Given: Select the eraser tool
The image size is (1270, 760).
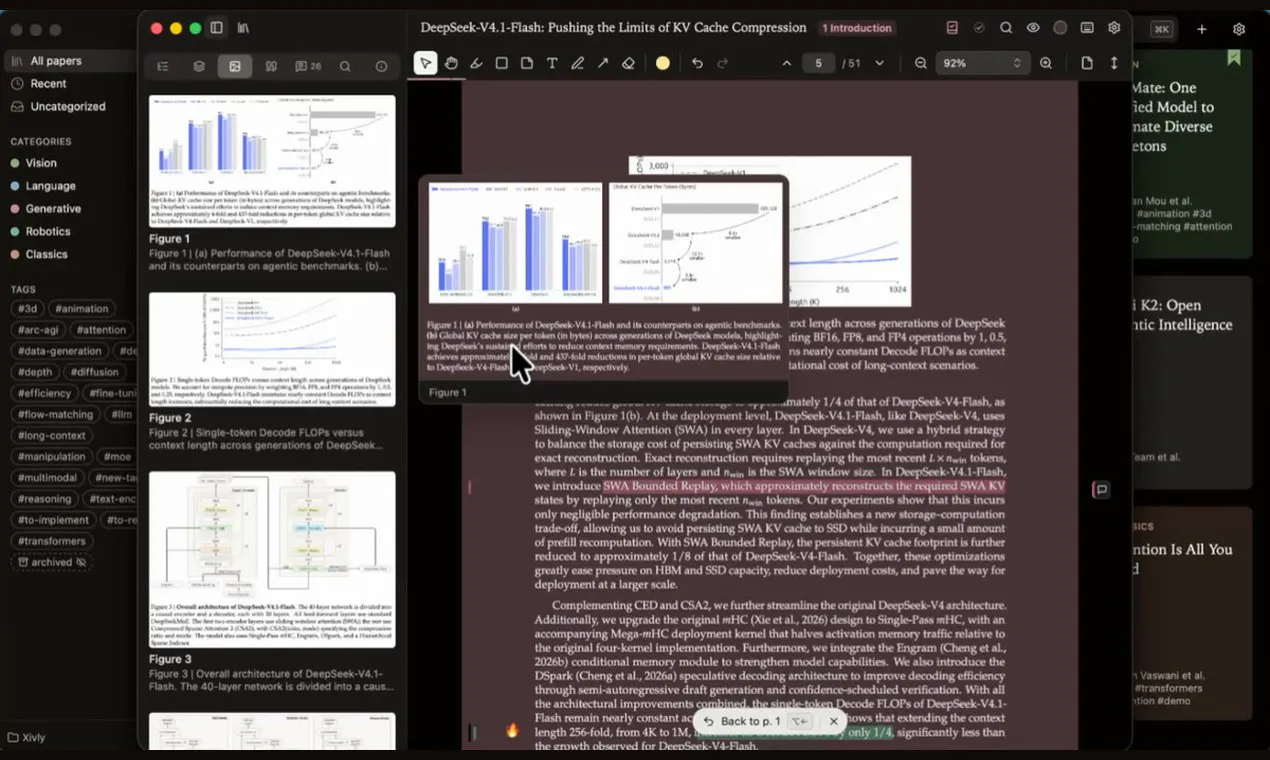Looking at the screenshot, I should coord(628,63).
